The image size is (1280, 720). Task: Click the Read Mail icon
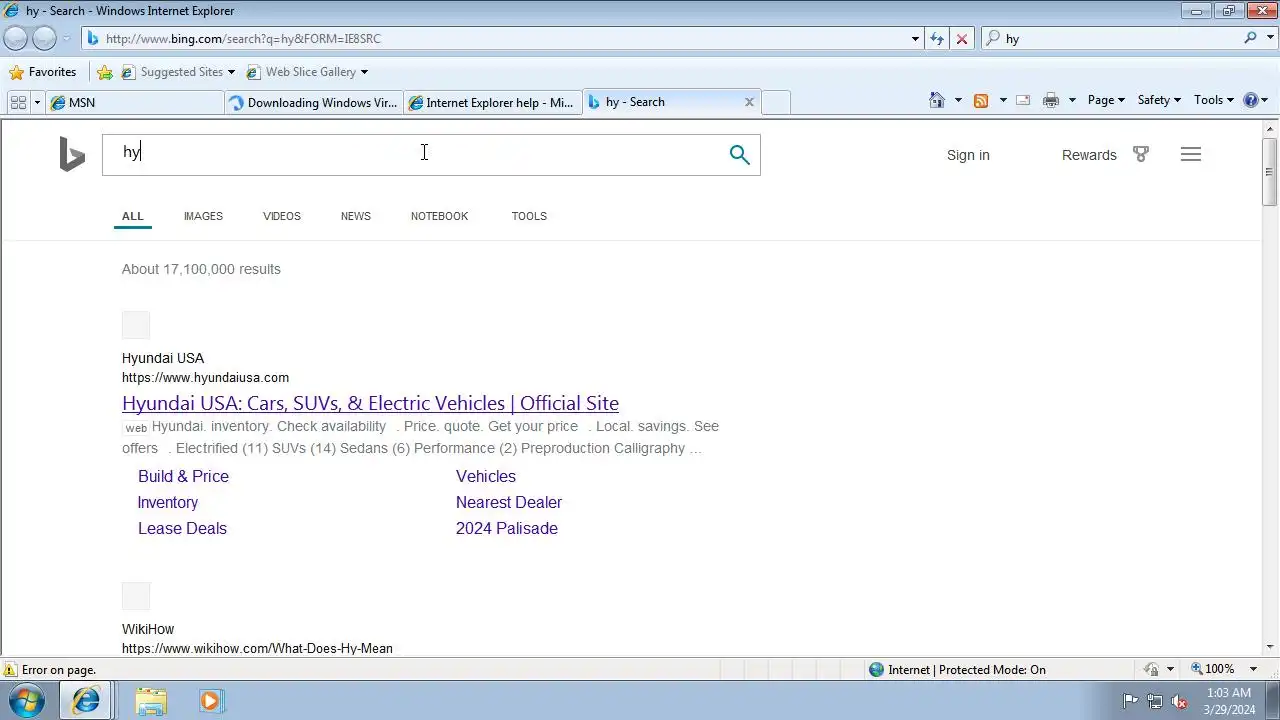(1023, 100)
